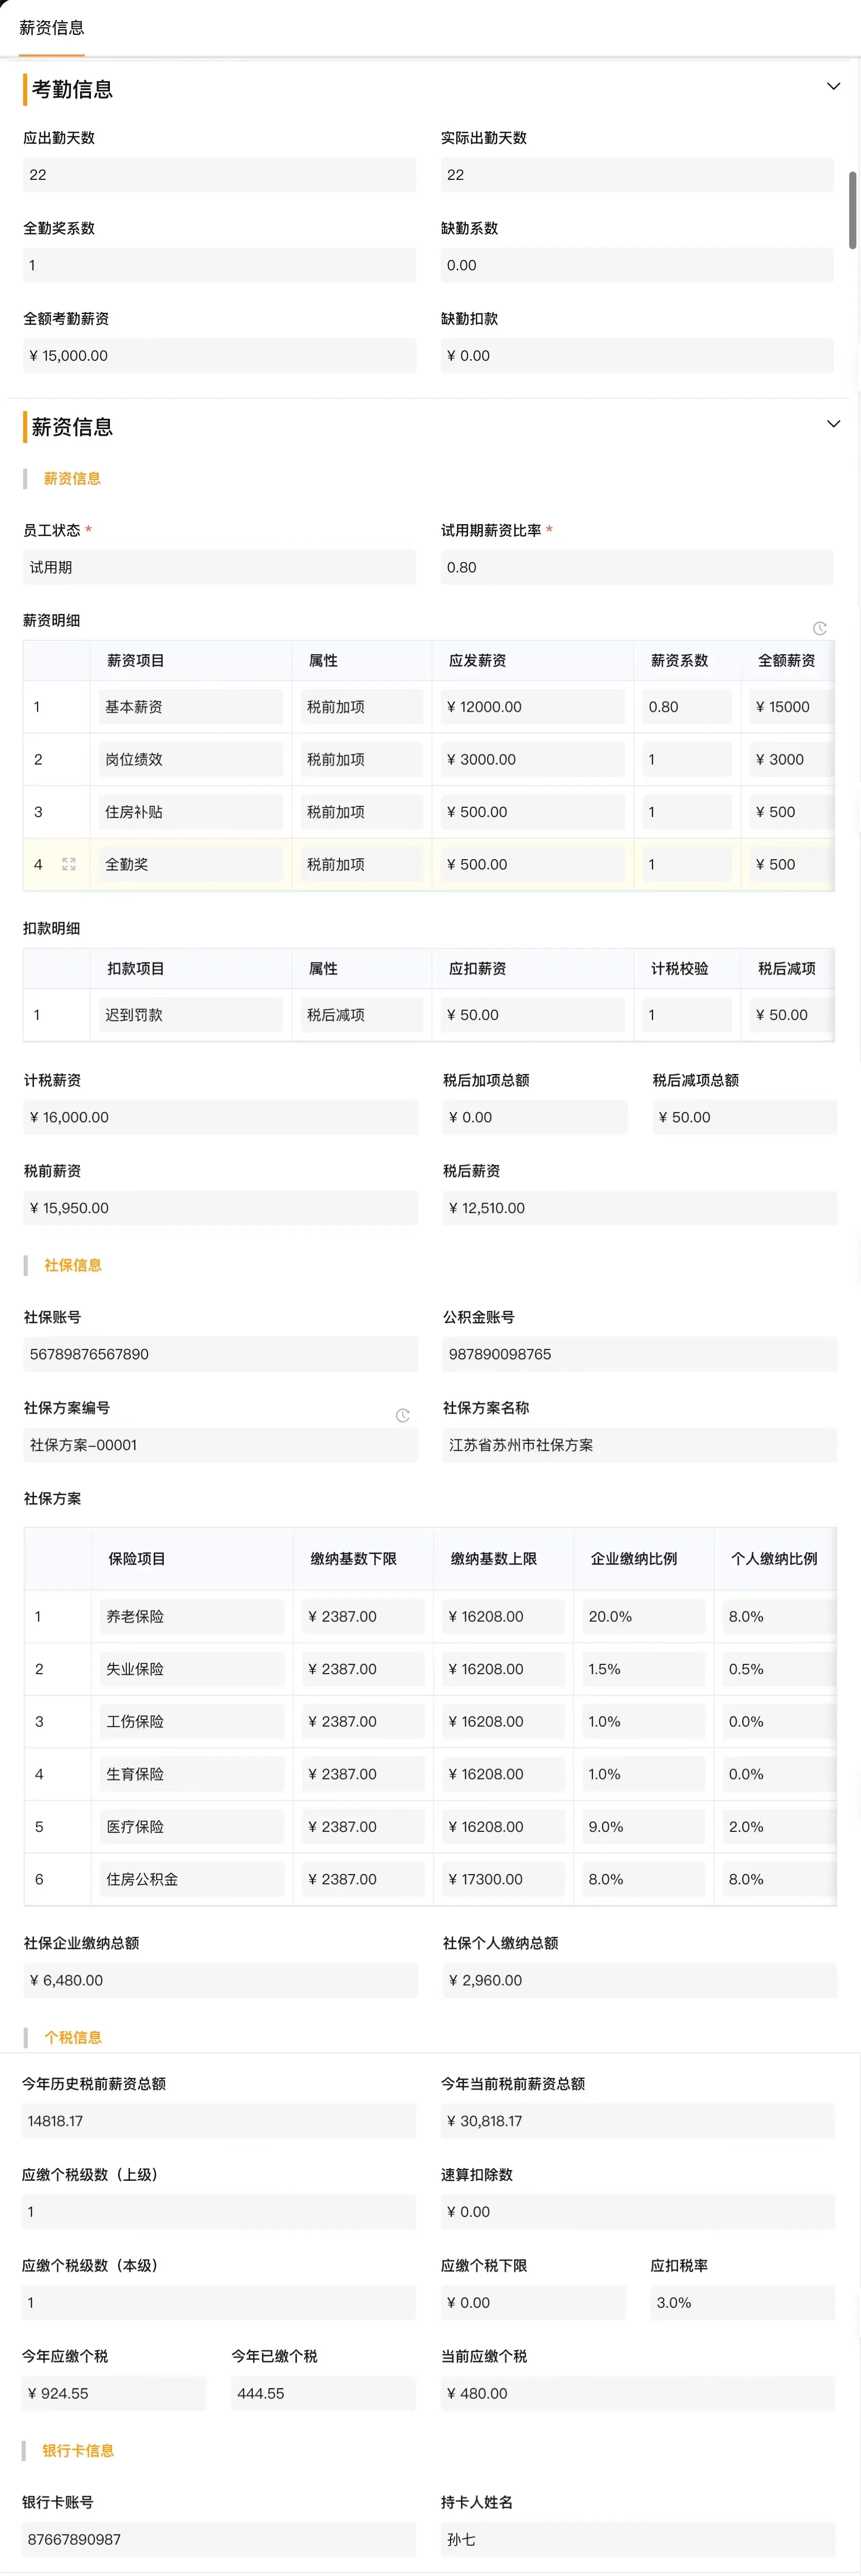Select the 住房补贴 cell
Viewport: 861px width, 2576px height.
pos(190,812)
